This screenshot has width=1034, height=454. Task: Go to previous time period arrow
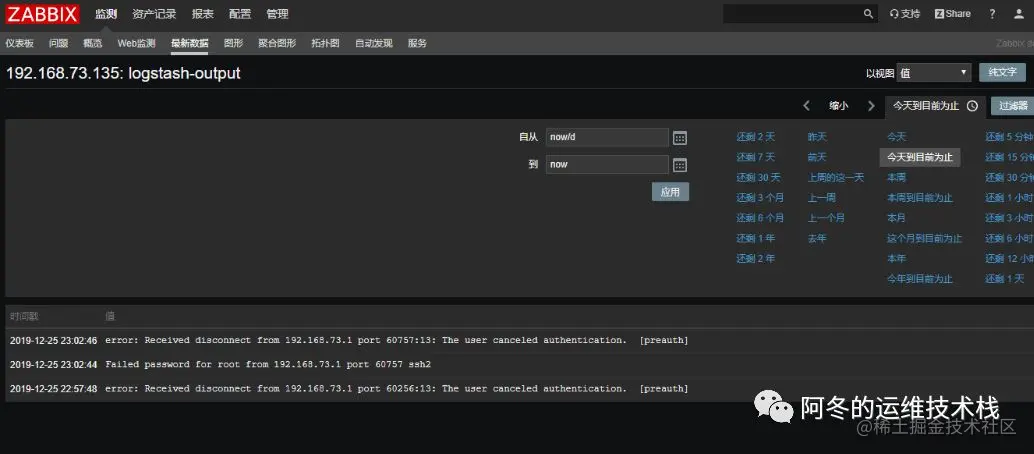pyautogui.click(x=806, y=106)
